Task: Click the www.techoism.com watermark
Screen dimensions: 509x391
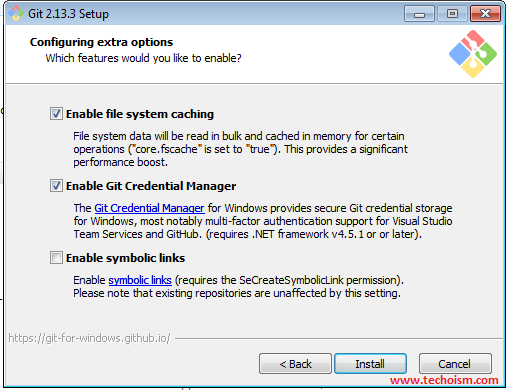Action: coord(444,380)
